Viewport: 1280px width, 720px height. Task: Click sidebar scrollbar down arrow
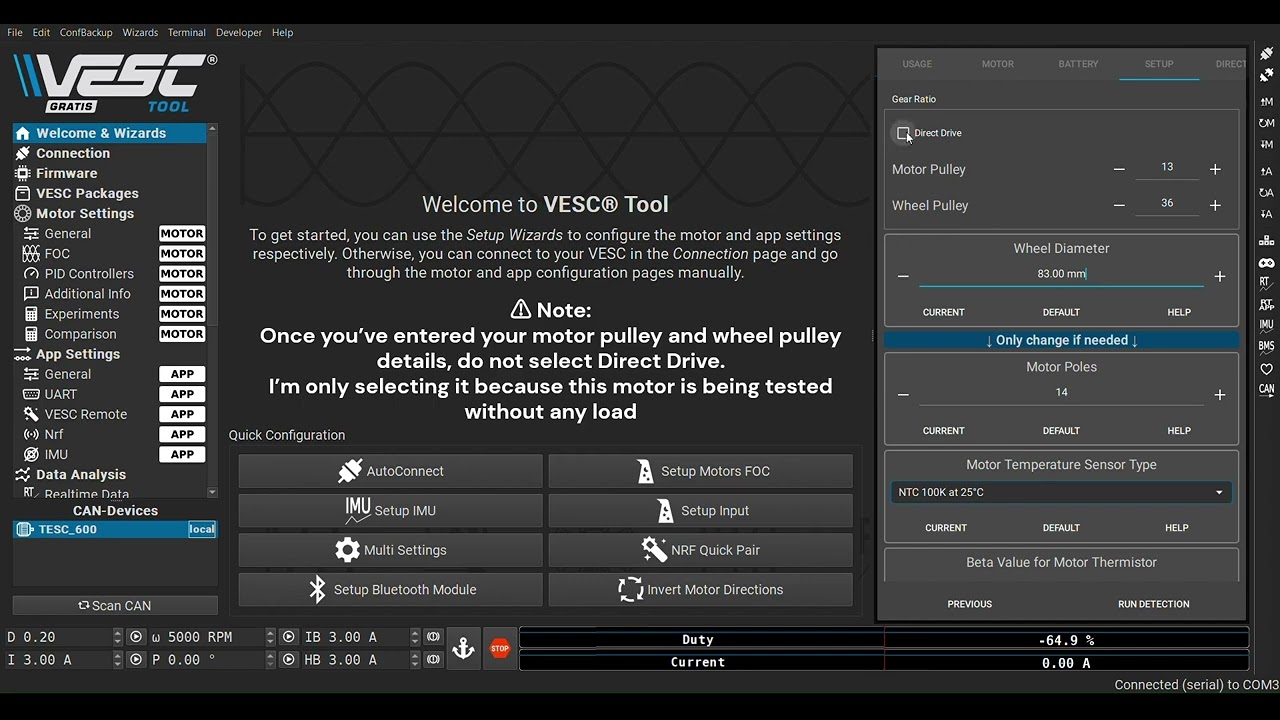[212, 492]
